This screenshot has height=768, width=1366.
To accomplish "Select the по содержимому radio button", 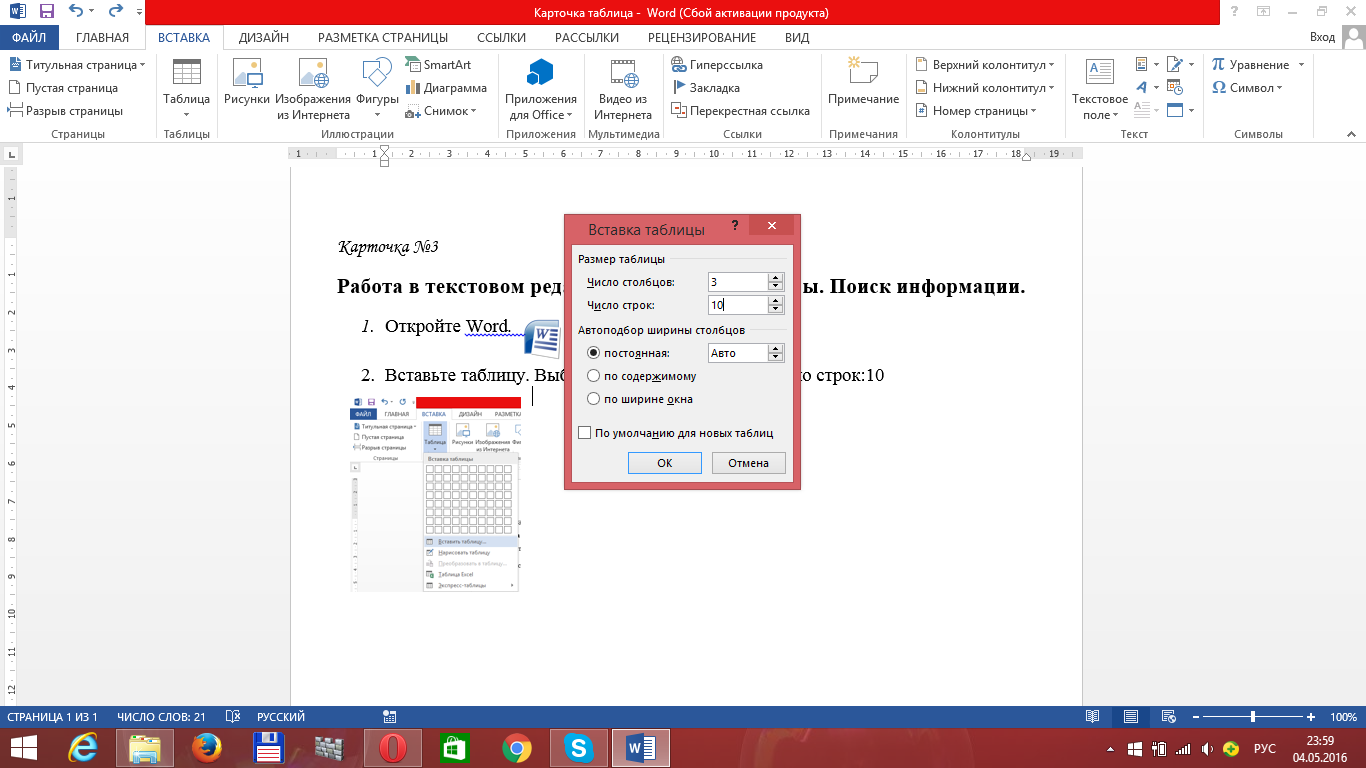I will point(594,376).
